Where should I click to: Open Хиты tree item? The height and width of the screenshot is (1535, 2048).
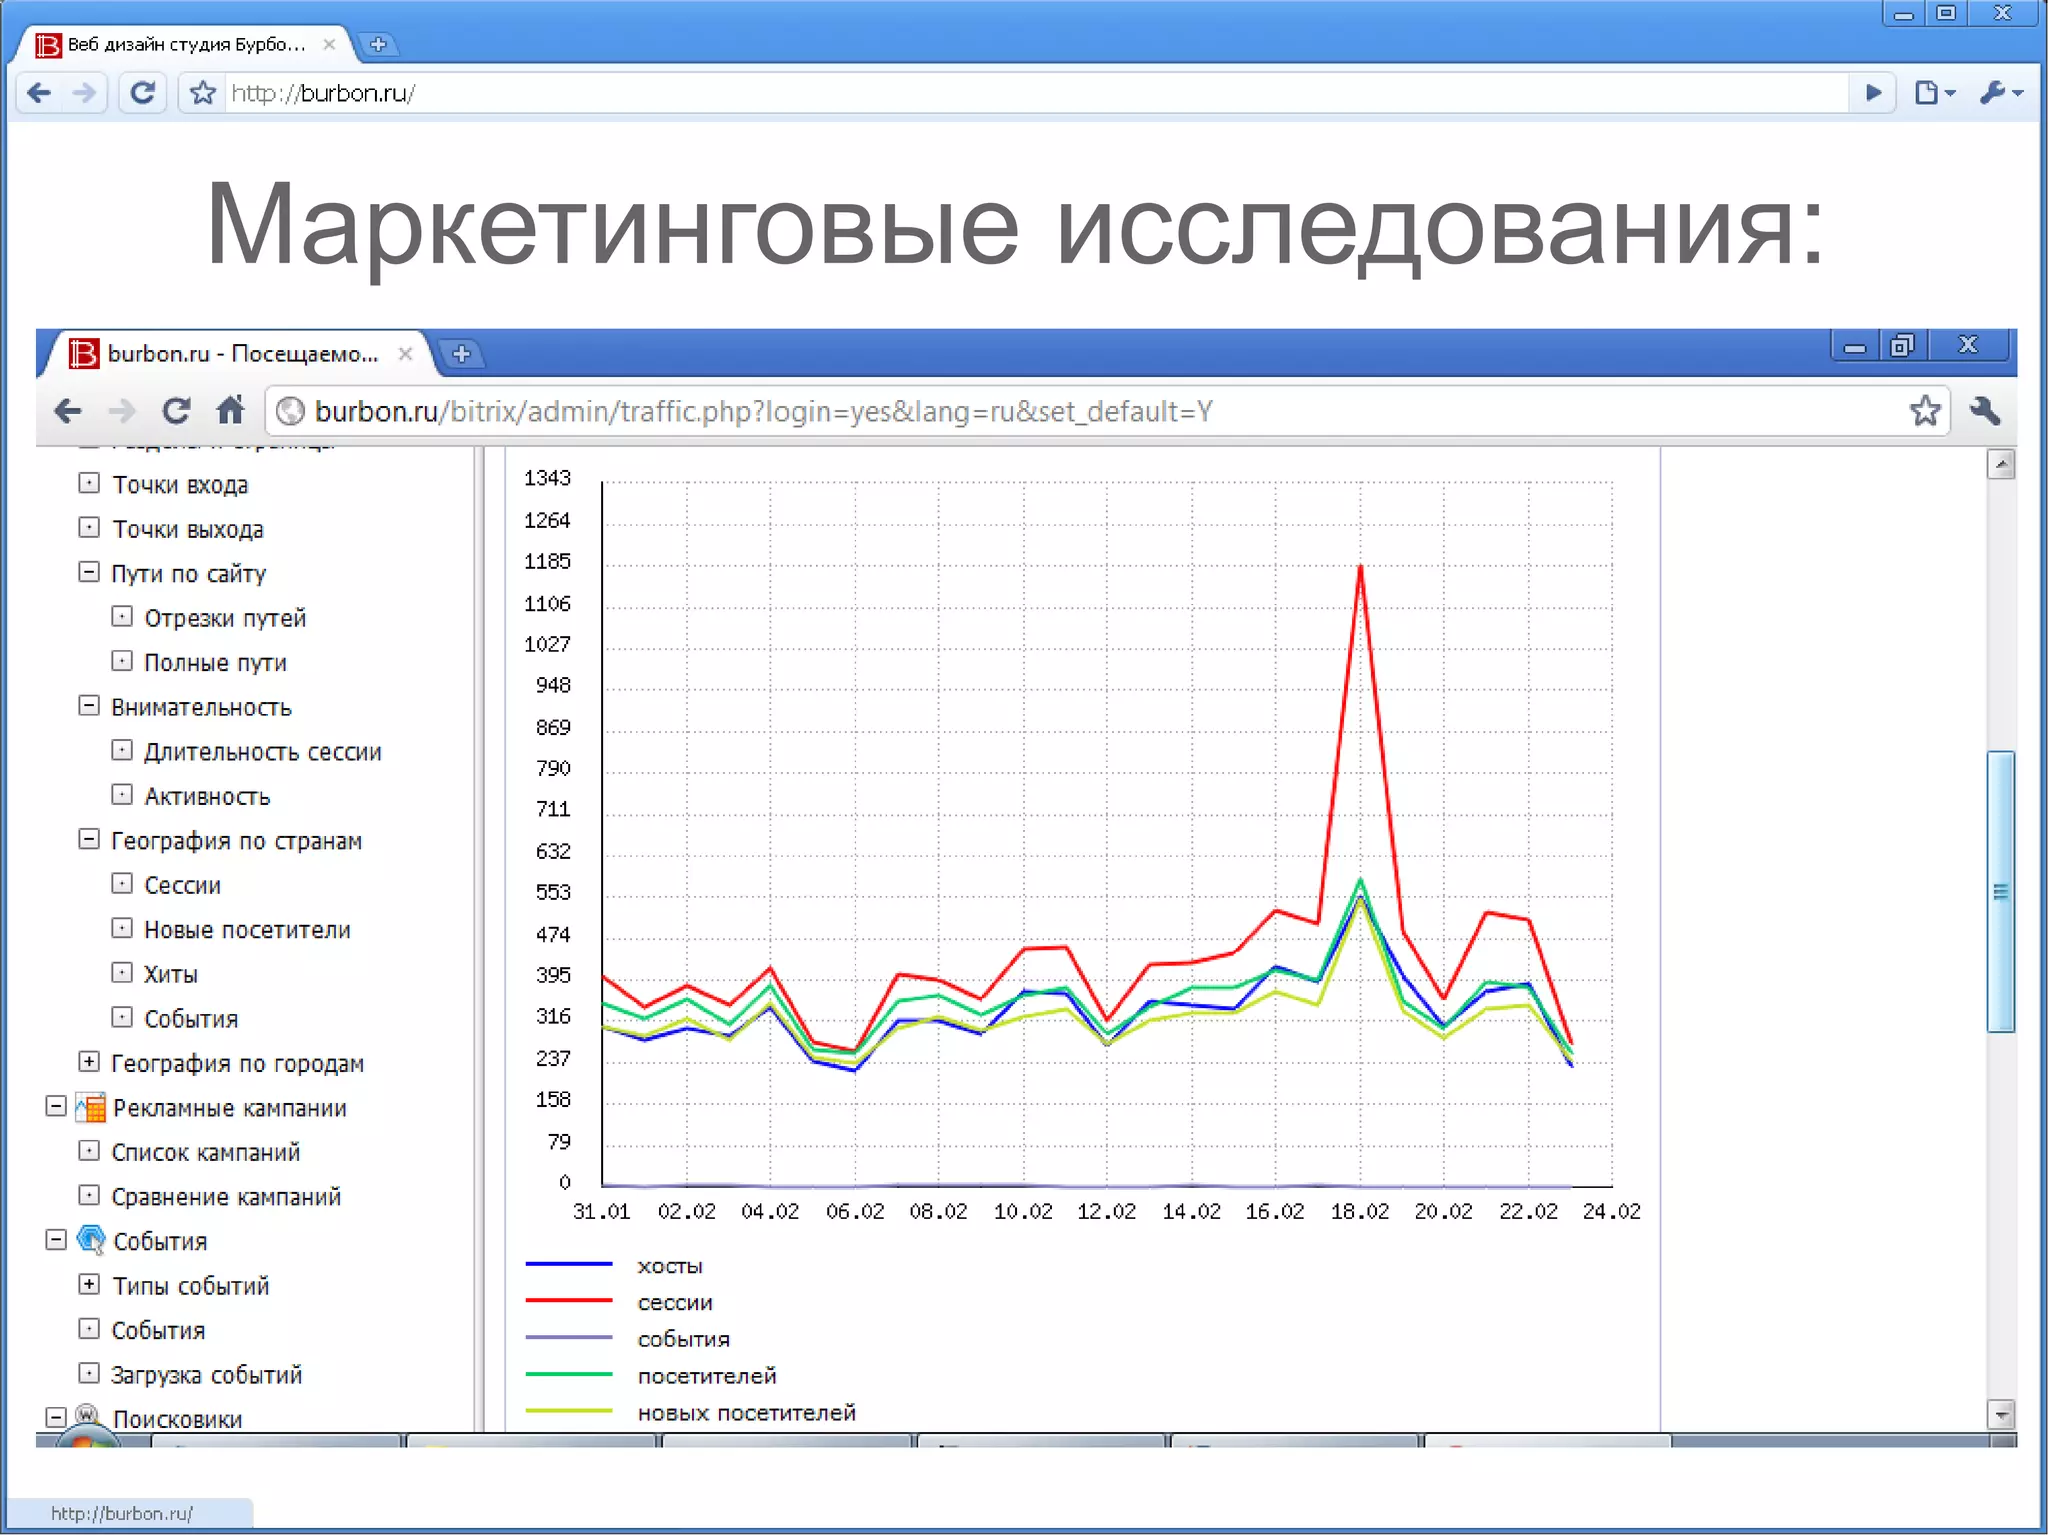point(170,974)
